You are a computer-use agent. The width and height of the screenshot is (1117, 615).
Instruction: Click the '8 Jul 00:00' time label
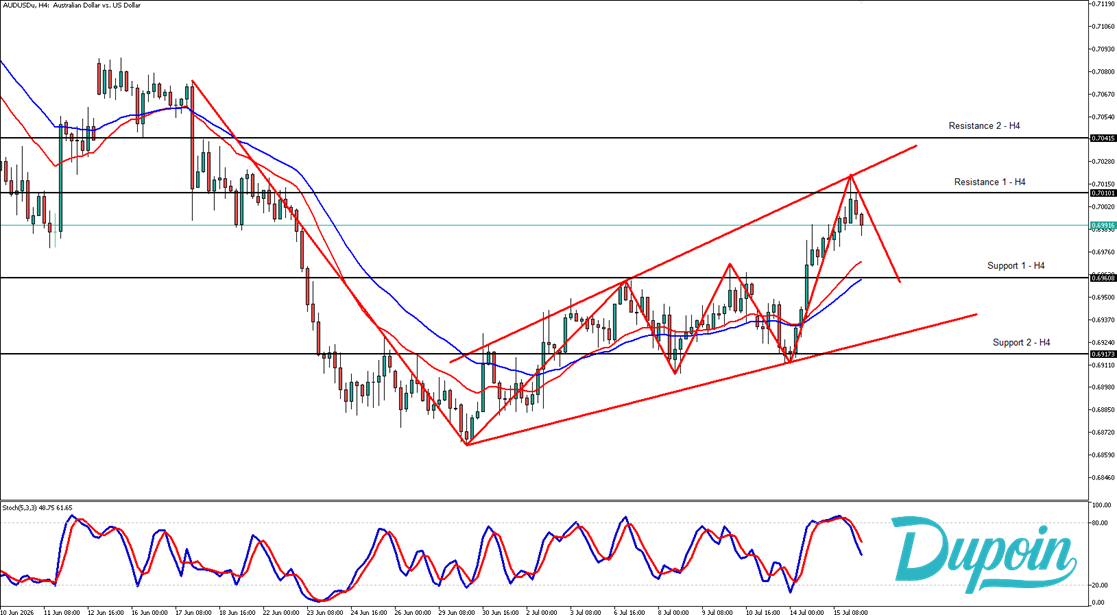pyautogui.click(x=674, y=611)
